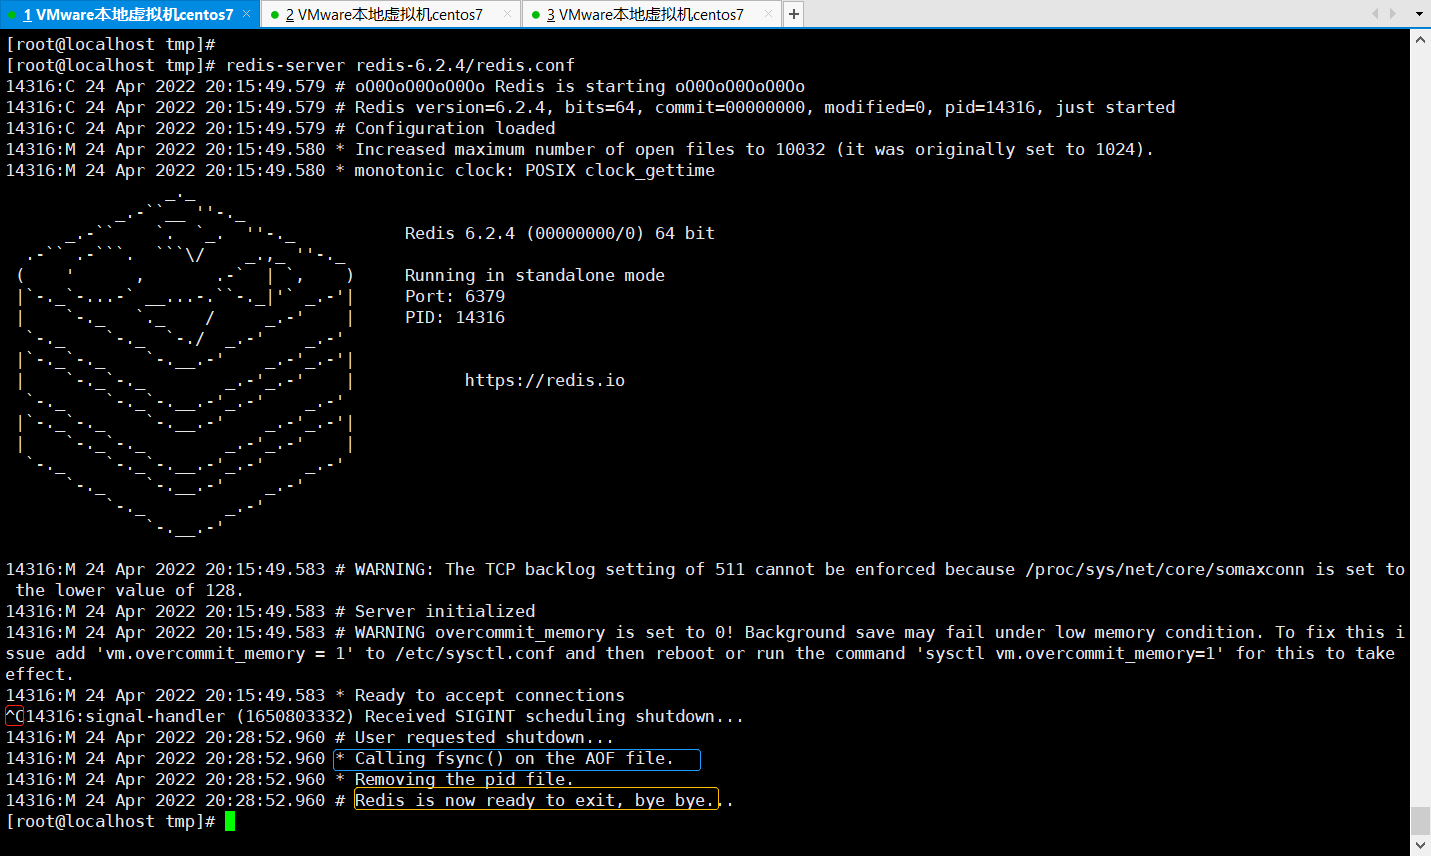Click 'Calling fsync() on the AOF file.' text
Screen dimensions: 1431x856
coord(515,758)
